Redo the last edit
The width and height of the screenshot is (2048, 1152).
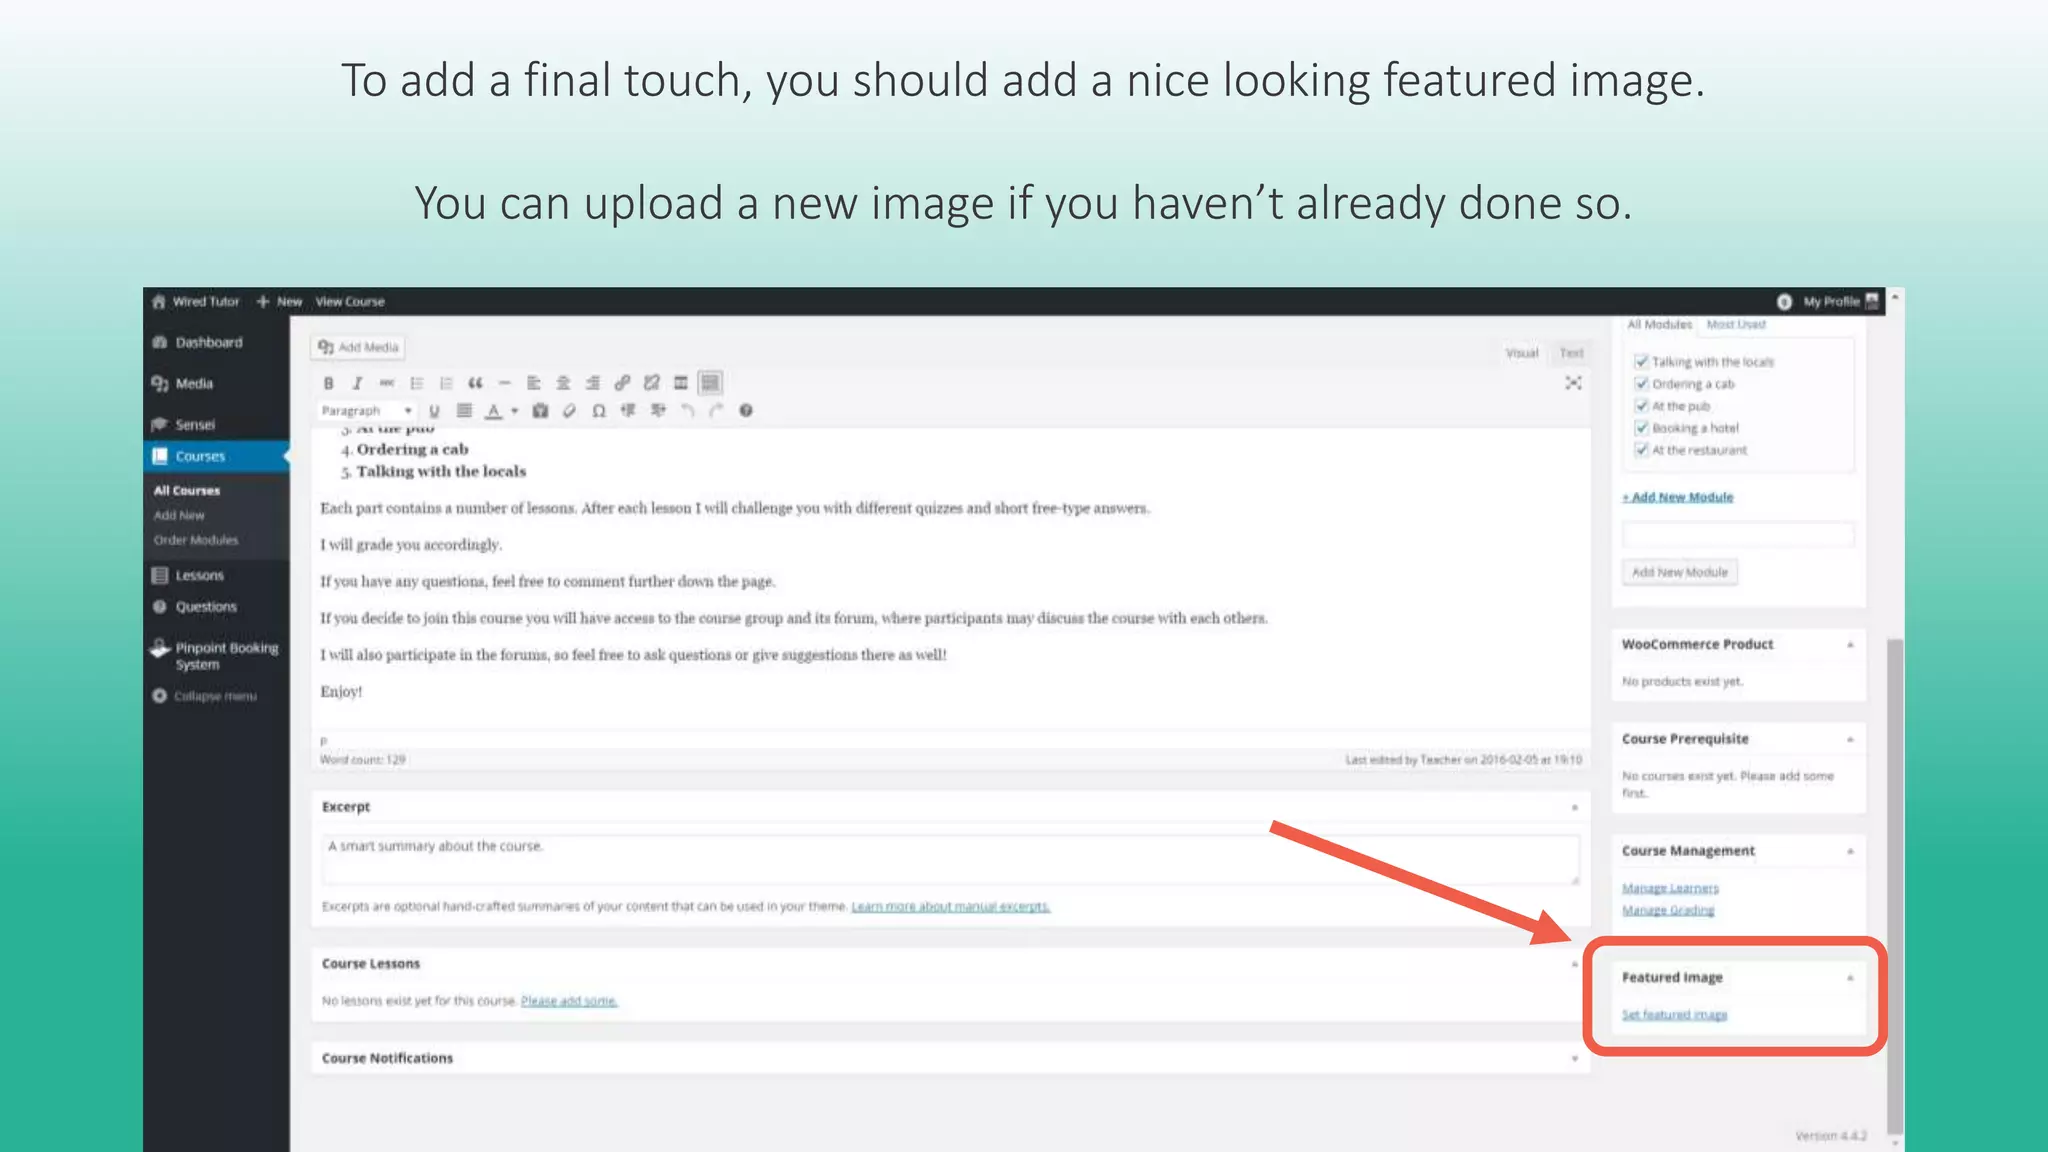point(716,411)
